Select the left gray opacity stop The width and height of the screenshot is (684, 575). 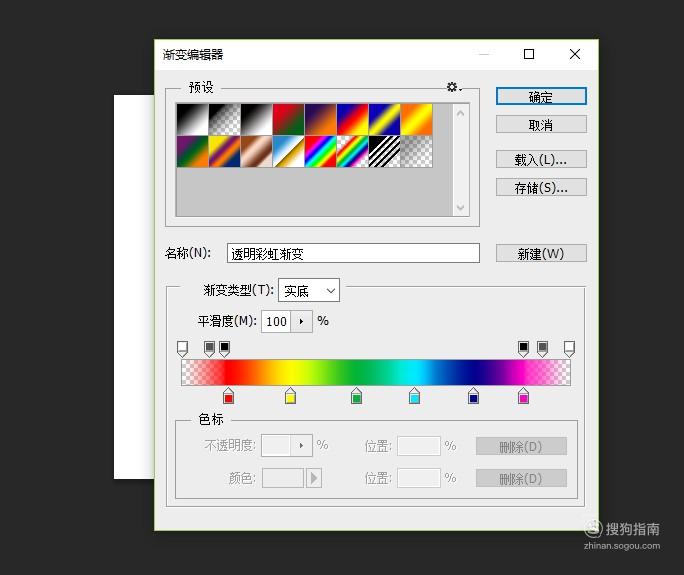209,349
